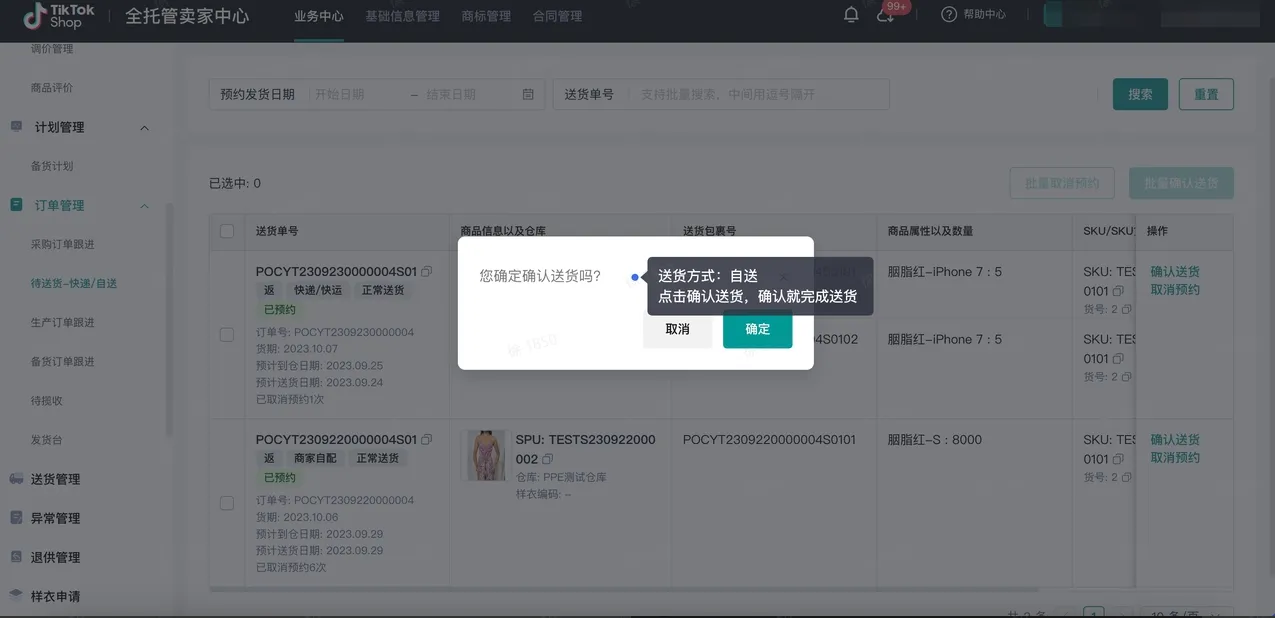Click the 重置 reset button

point(1206,94)
